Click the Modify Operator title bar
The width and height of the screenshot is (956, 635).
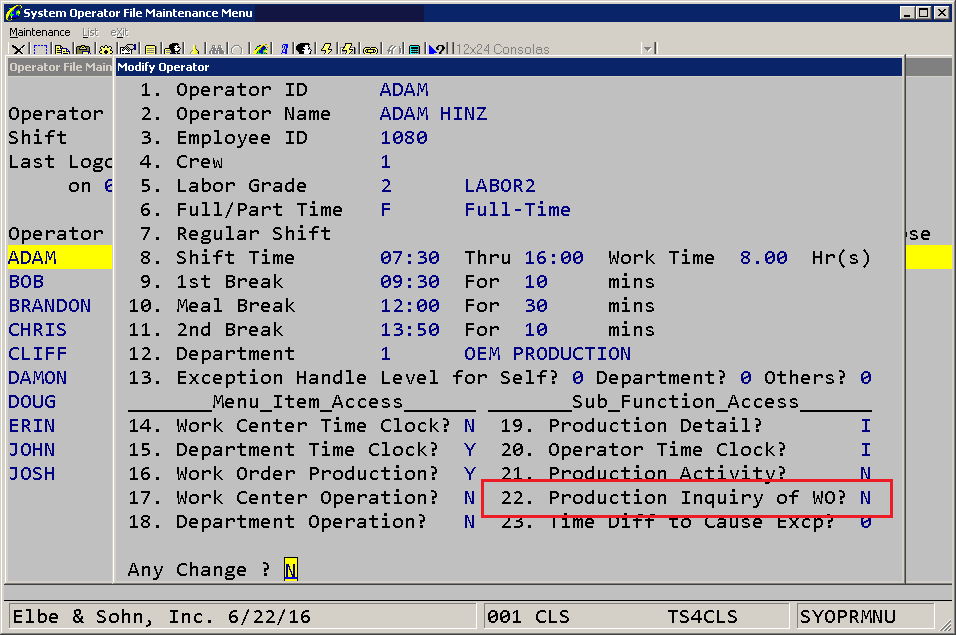[x=508, y=67]
